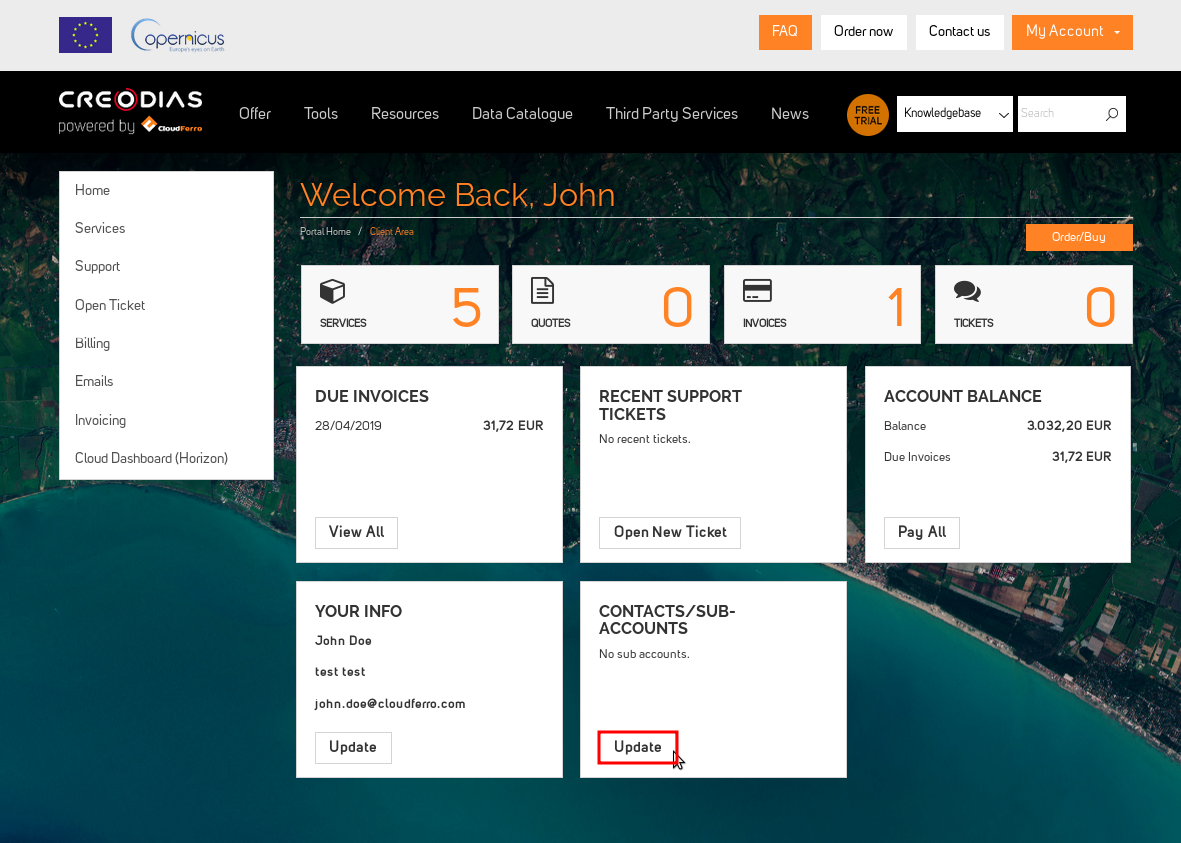Open the Knowledgebase search scope dropdown
The height and width of the screenshot is (843, 1181).
click(954, 114)
